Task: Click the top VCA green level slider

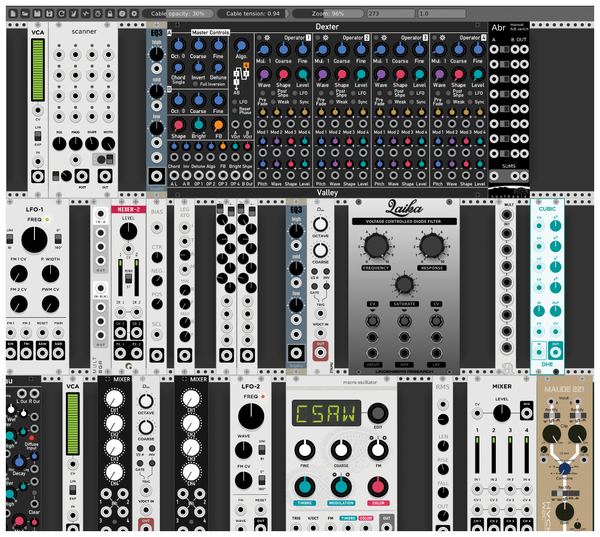Action: [x=38, y=69]
